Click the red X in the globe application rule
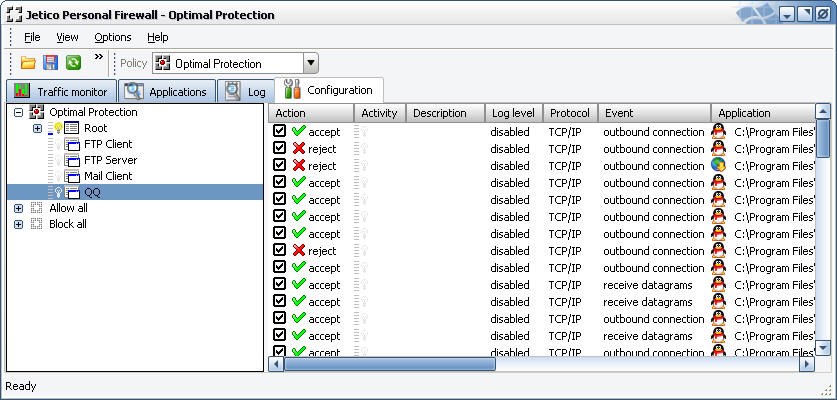The height and width of the screenshot is (400, 837). [299, 166]
